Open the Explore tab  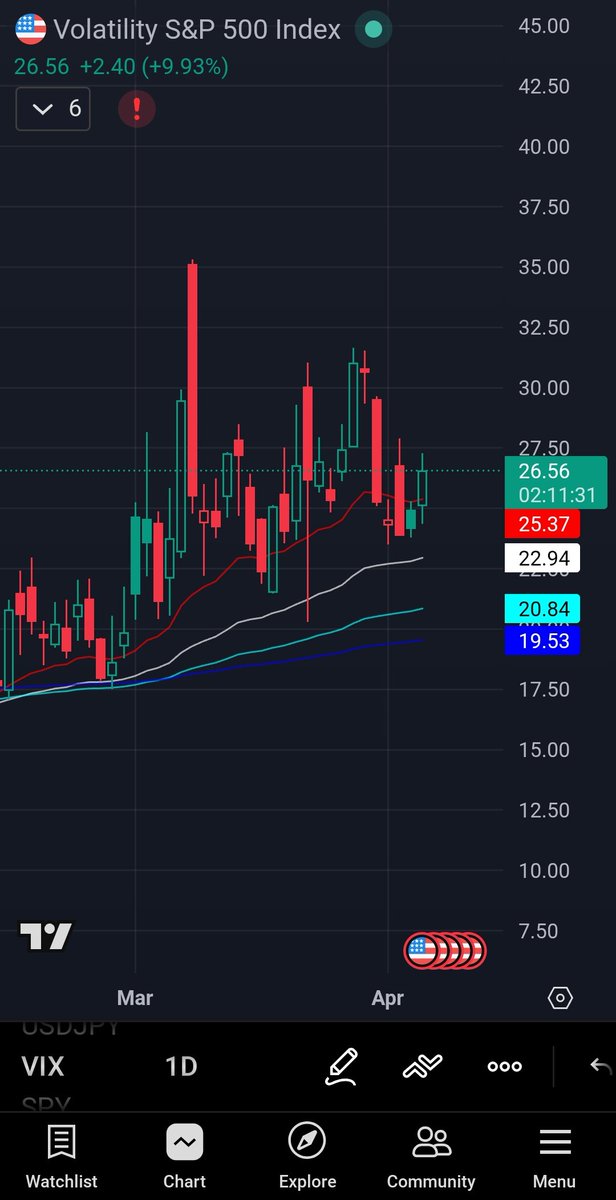[307, 1156]
